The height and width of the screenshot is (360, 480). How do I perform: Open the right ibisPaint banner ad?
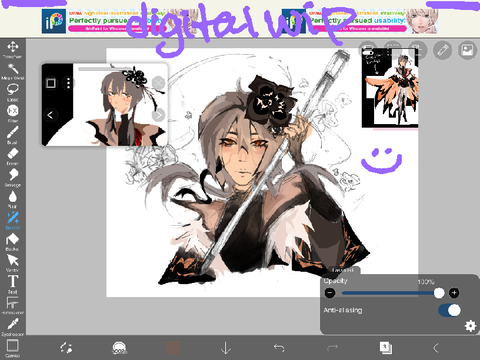360,21
